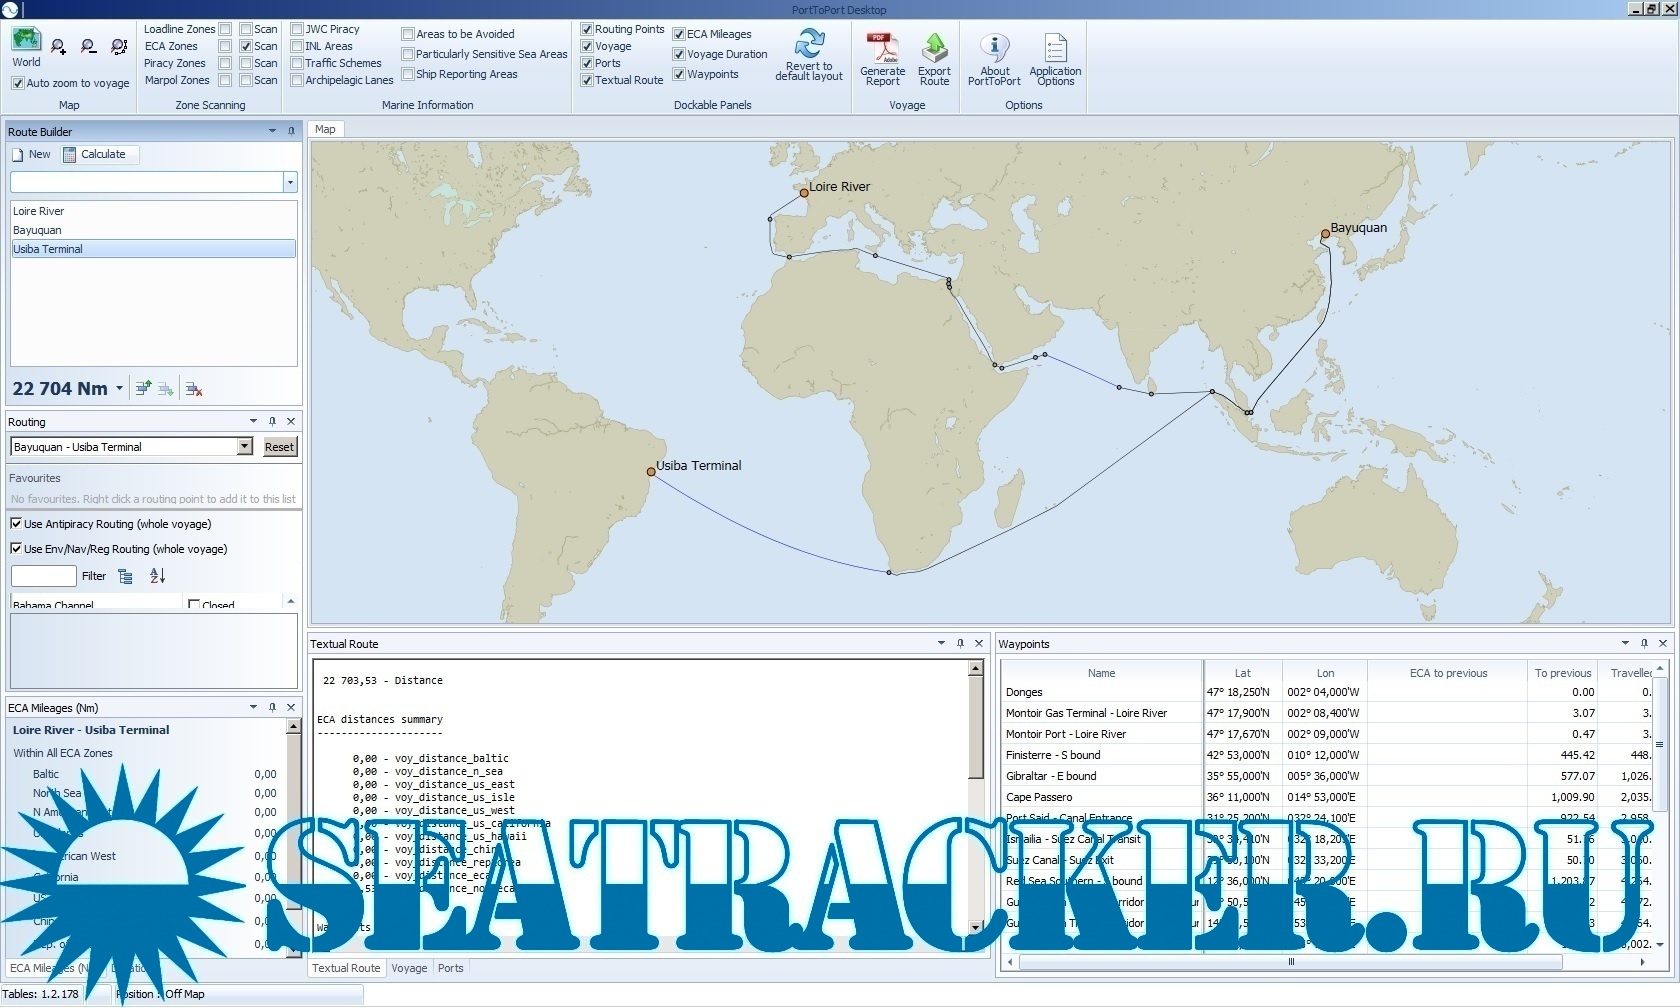Select the Ports tab
Viewport: 1680px width, 1008px height.
click(x=450, y=967)
